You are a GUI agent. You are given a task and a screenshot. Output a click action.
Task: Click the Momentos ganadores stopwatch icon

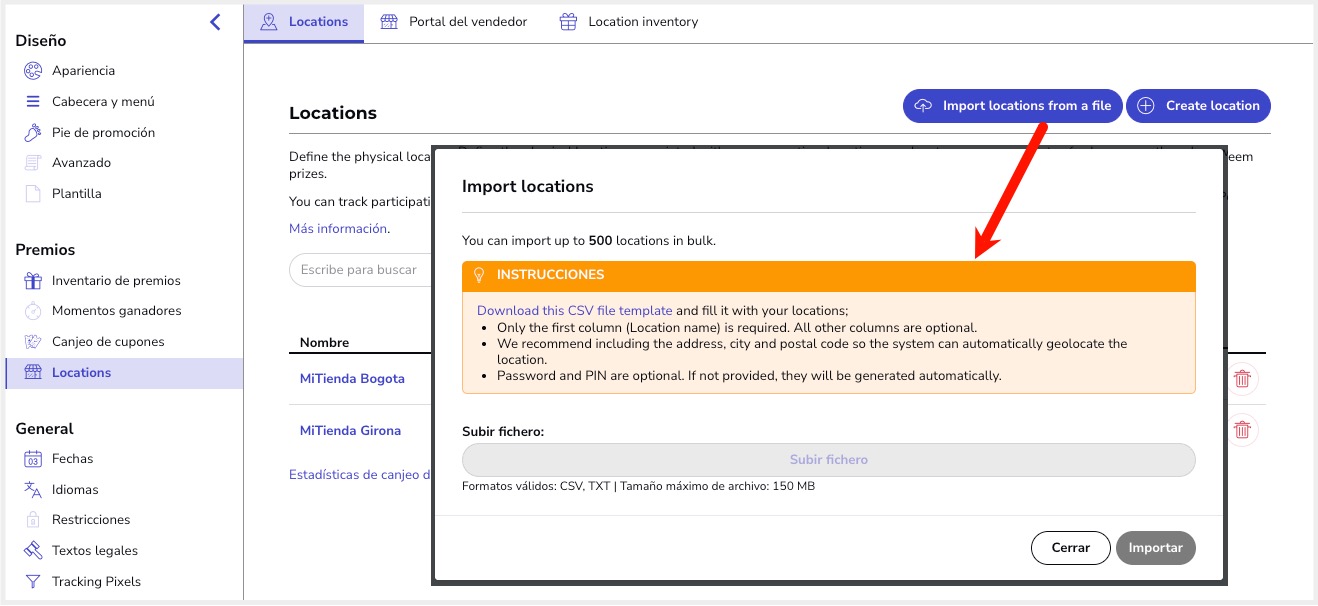(x=33, y=311)
